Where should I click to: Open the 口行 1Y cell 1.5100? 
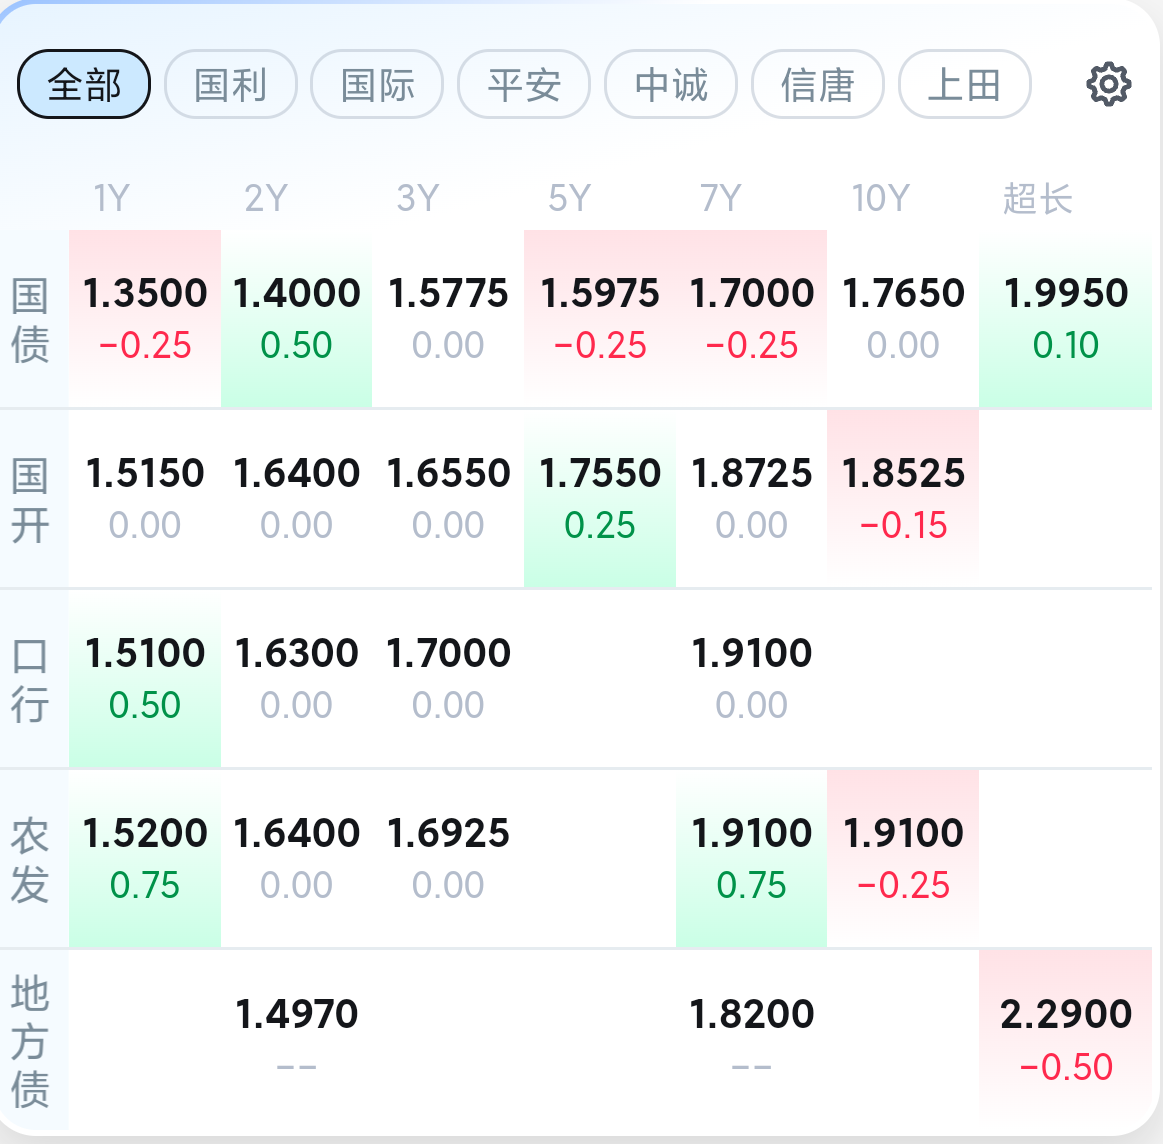pos(145,679)
